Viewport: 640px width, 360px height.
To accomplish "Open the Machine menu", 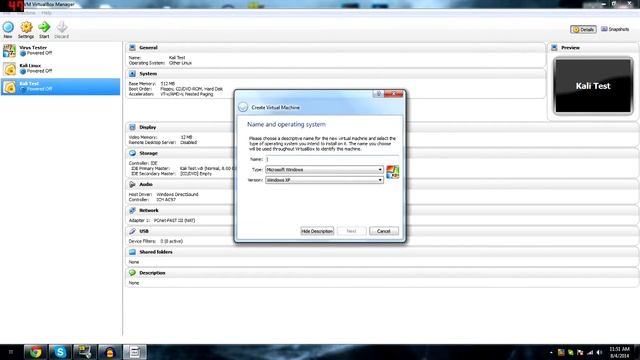I will click(x=26, y=13).
